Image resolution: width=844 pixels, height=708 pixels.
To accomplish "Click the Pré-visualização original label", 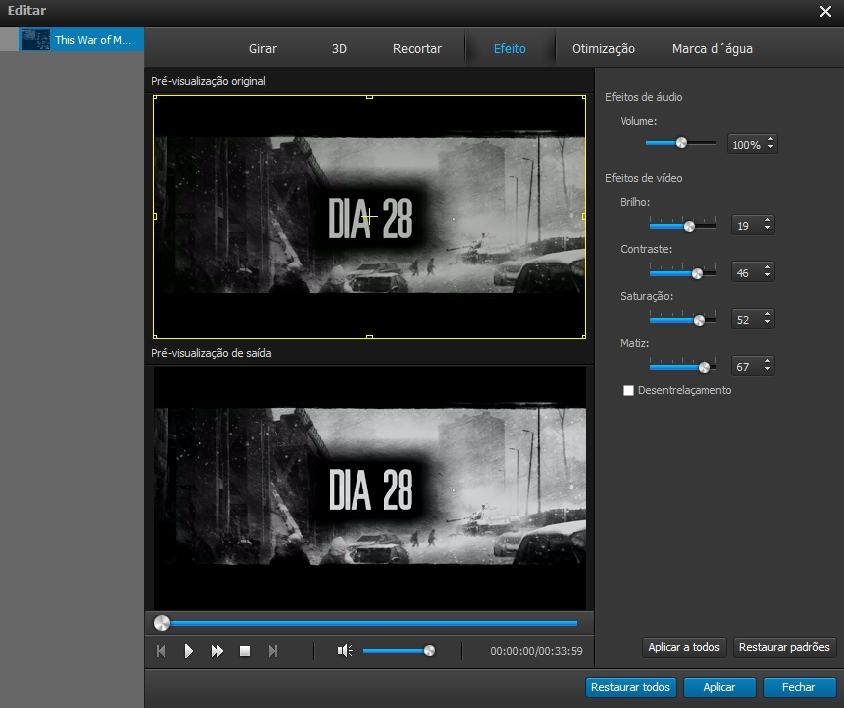I will click(x=208, y=81).
